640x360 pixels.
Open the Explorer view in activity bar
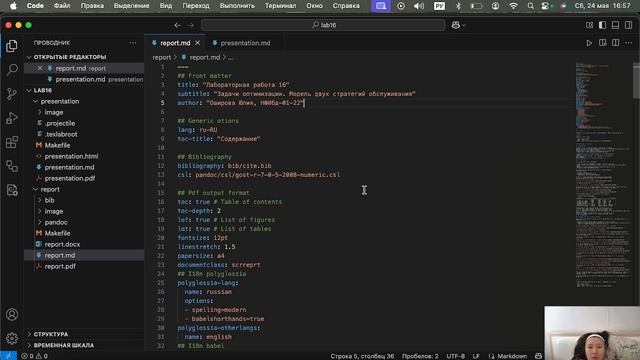(x=12, y=46)
